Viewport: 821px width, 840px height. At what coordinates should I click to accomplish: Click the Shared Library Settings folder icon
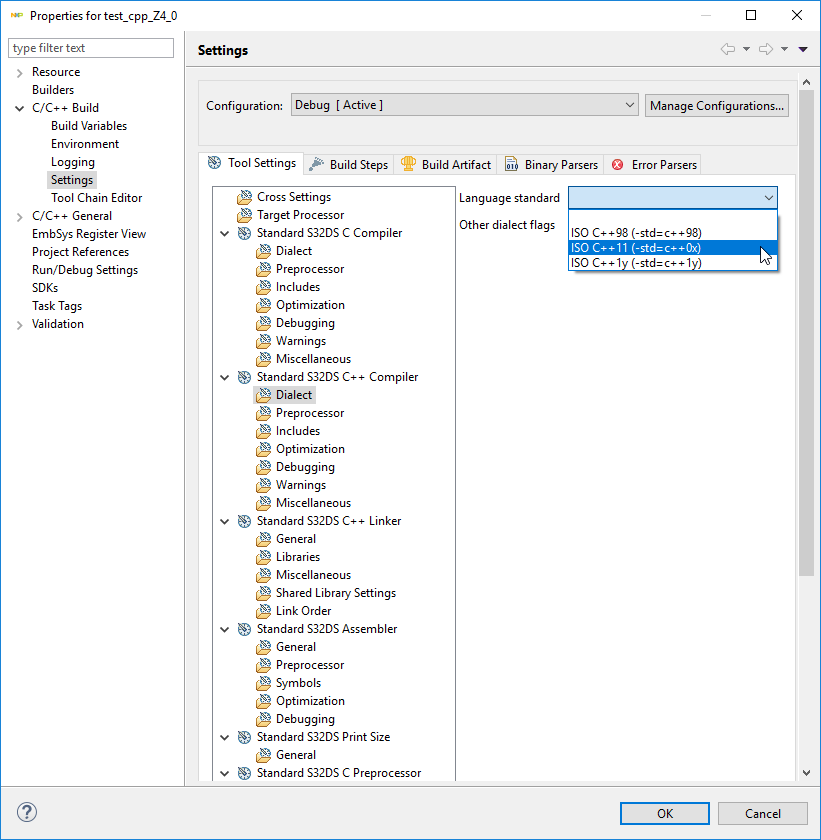pyautogui.click(x=263, y=593)
